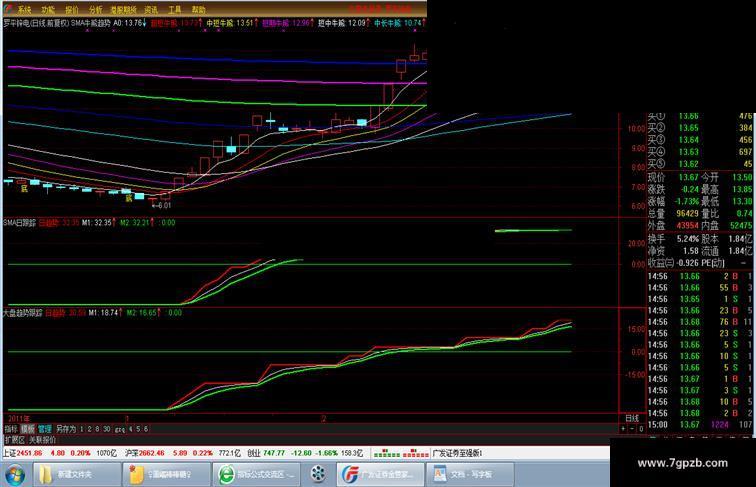The height and width of the screenshot is (487, 756).
Task: Open the 工具 menu
Action: [175, 9]
